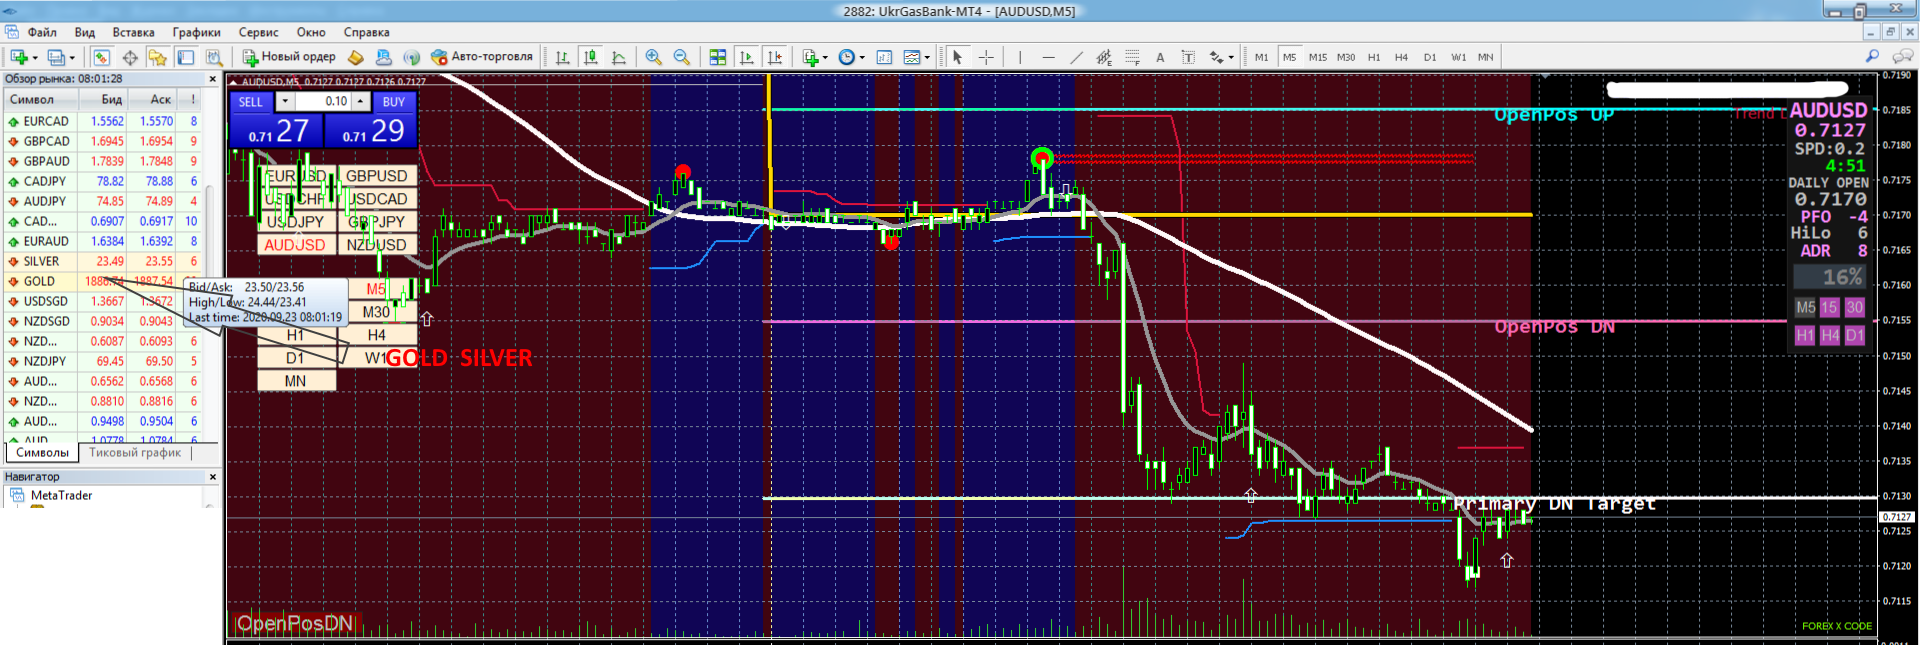Click the Новый ордер button

[x=289, y=57]
